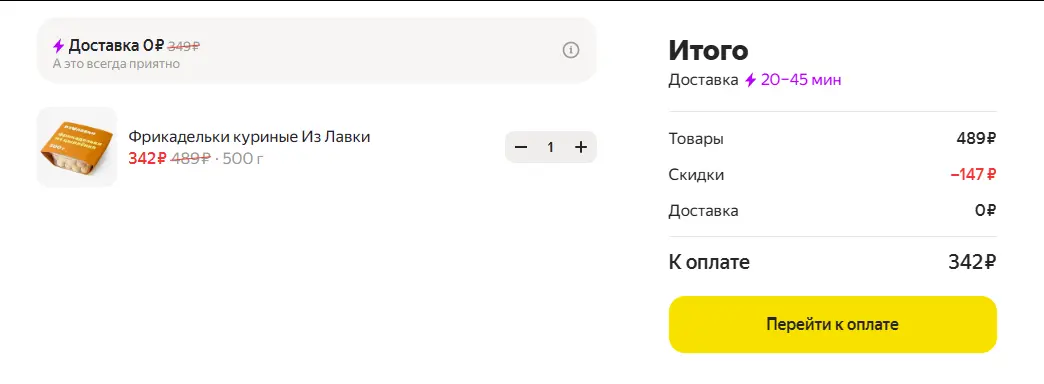
Task: Click the purple lightning icon beside Доставка 0₽
Action: [59, 46]
